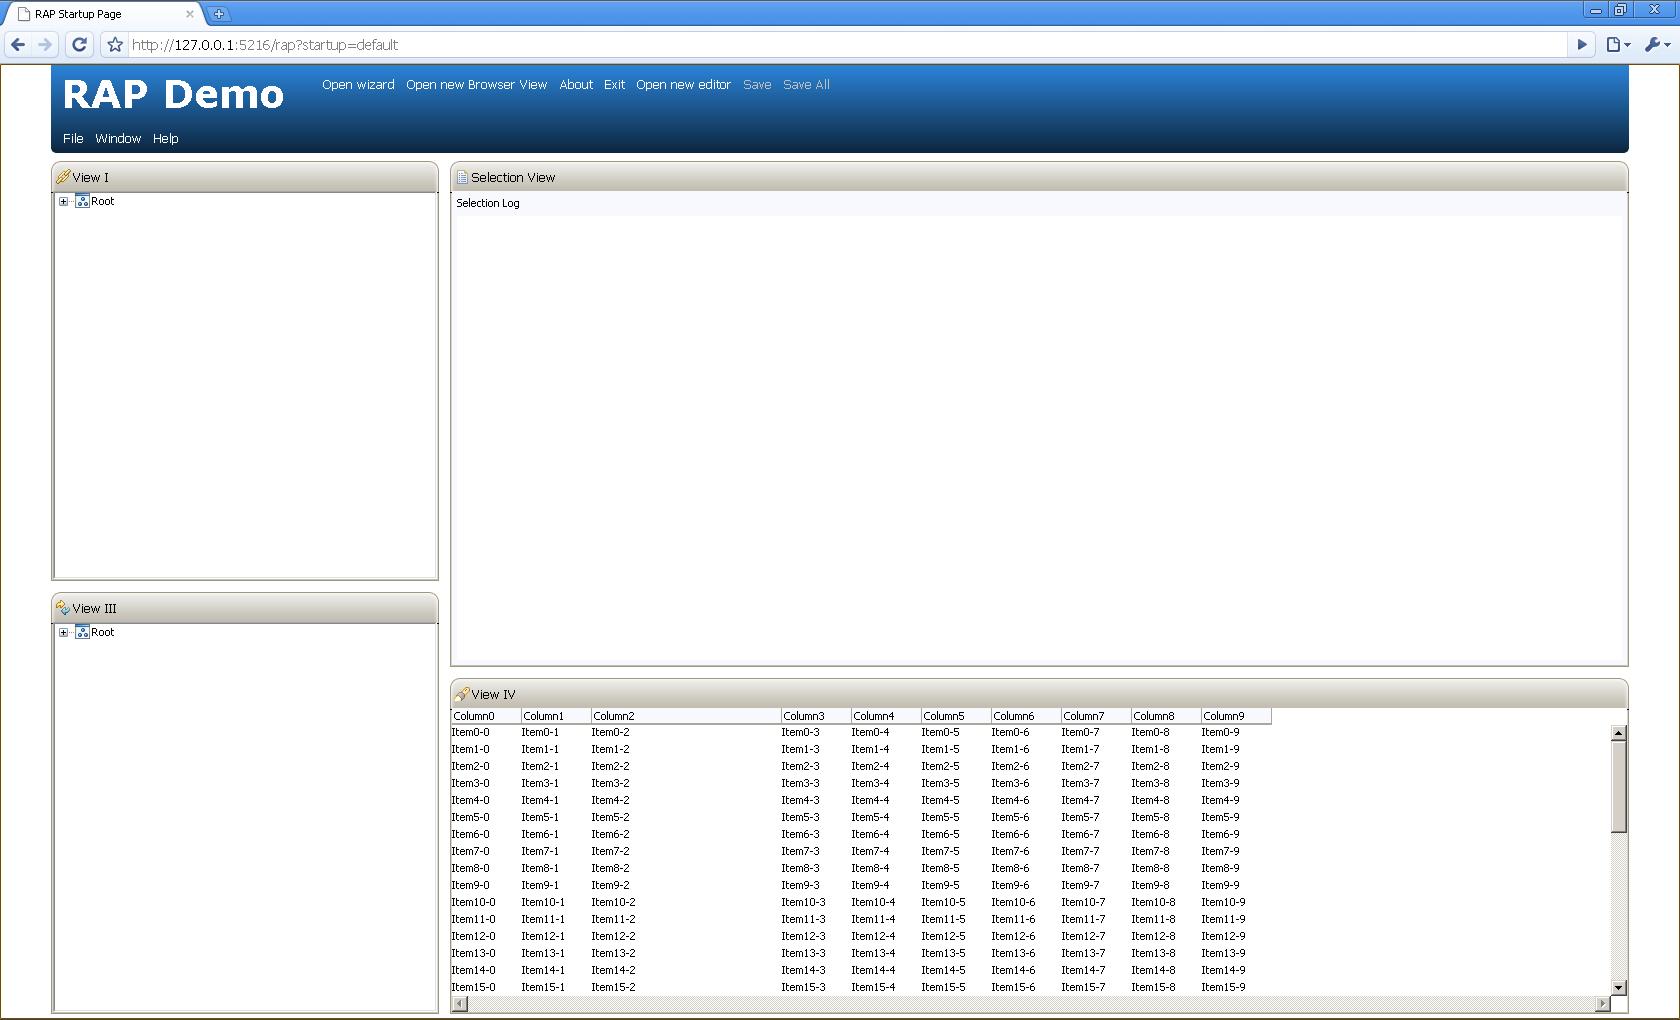Click Exit in the toolbar
The image size is (1680, 1020).
point(614,84)
